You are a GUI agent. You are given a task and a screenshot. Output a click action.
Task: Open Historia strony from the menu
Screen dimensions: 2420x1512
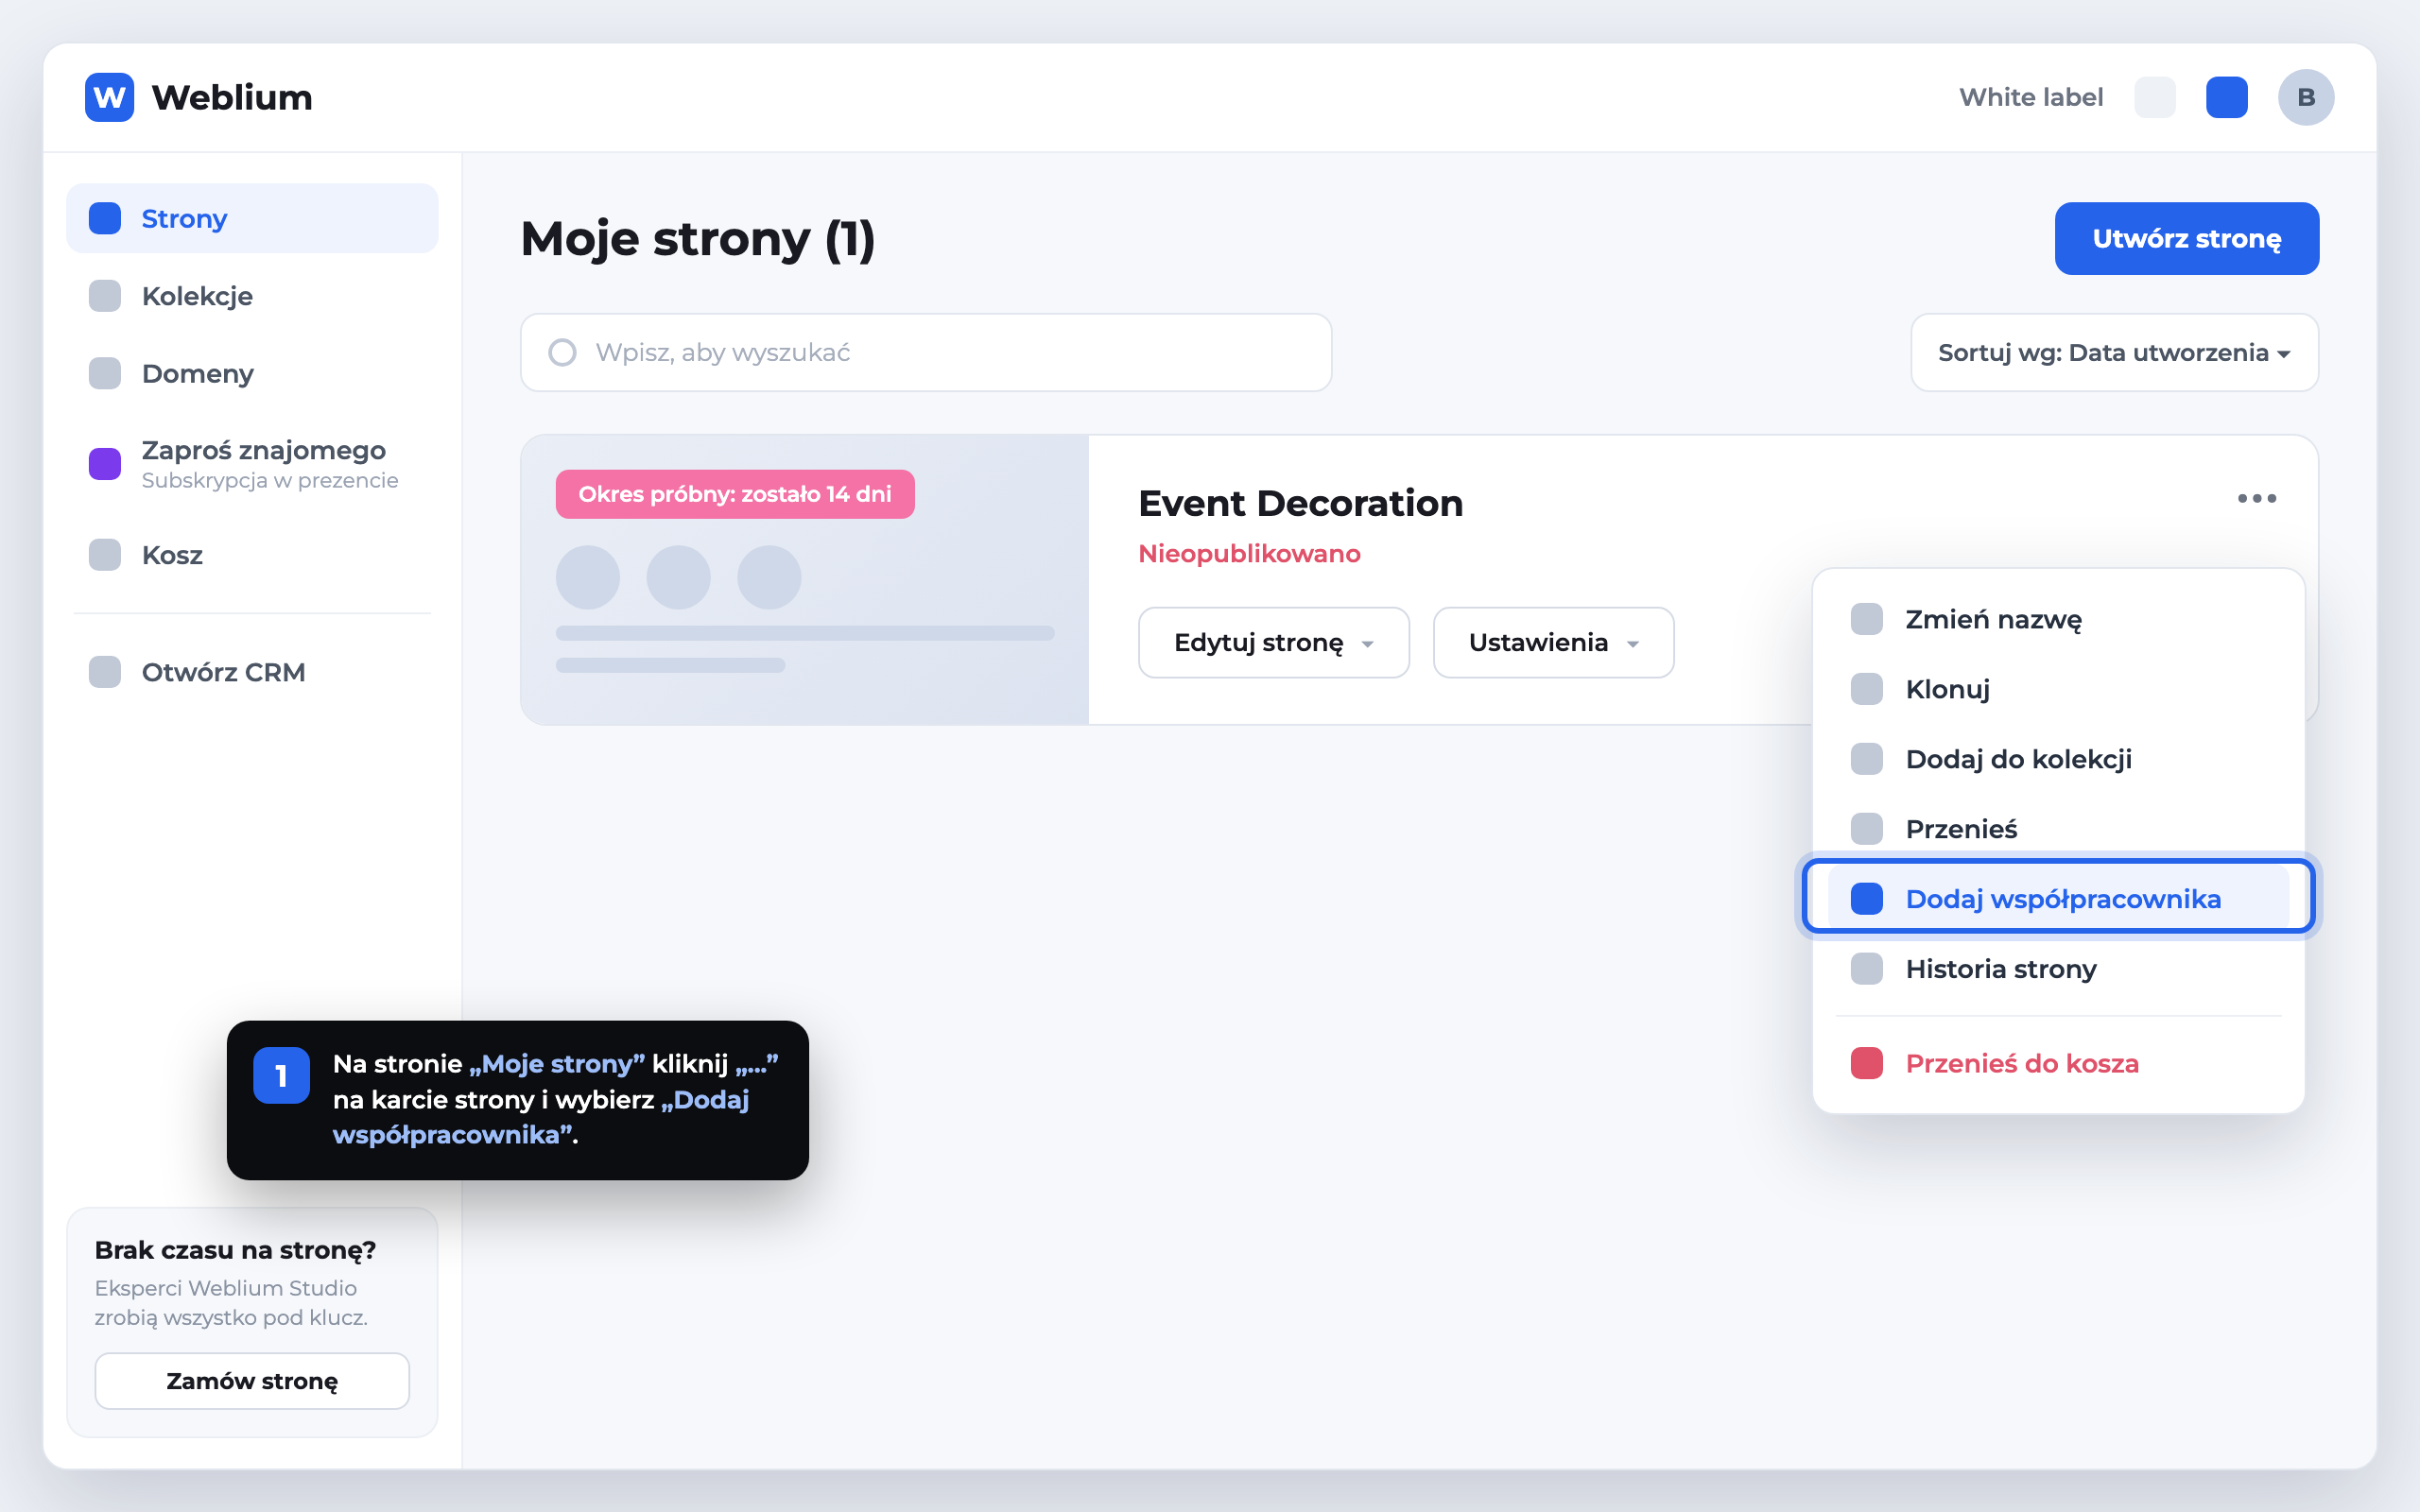(2058, 969)
